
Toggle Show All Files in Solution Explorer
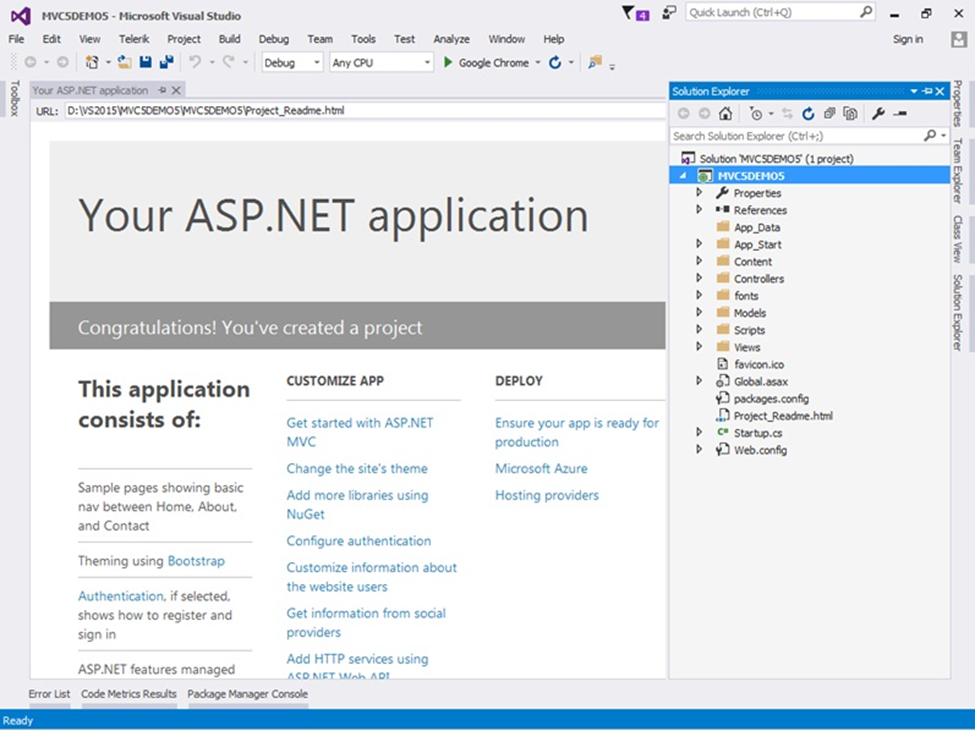[850, 114]
